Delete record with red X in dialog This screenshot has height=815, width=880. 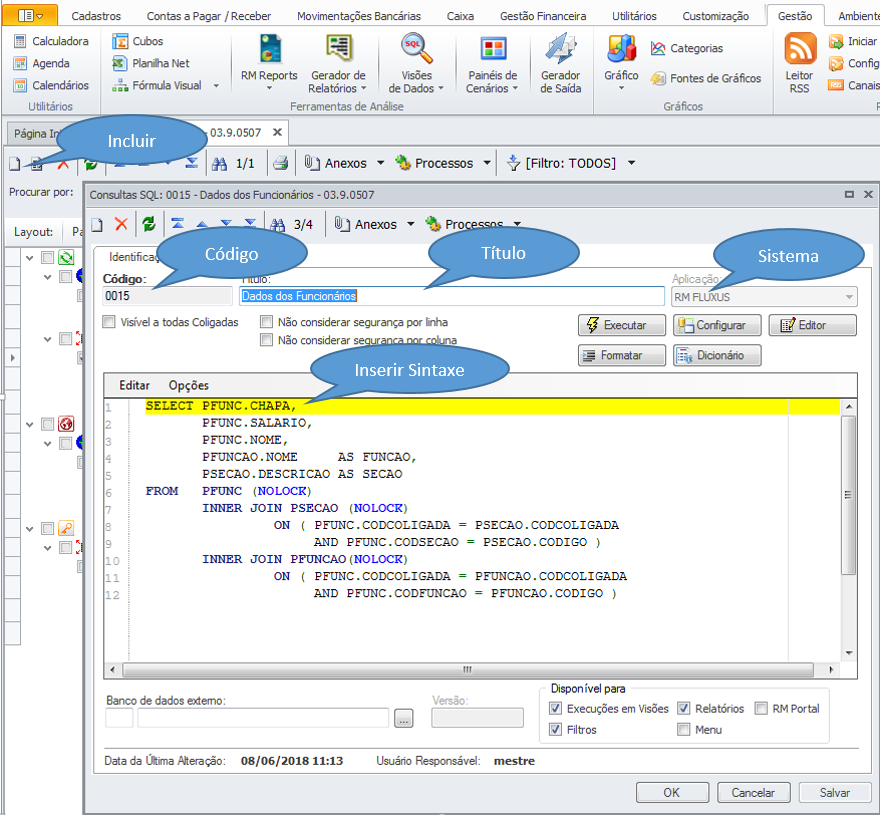pos(121,224)
